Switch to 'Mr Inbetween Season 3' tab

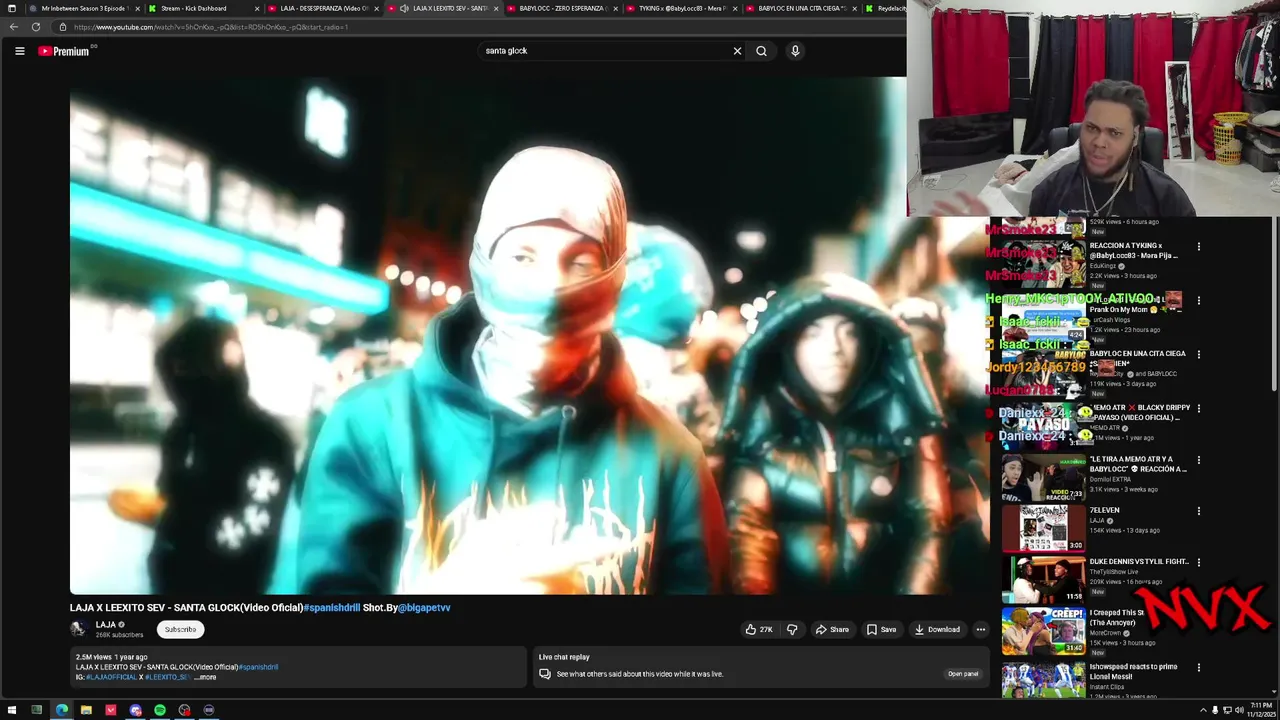click(x=83, y=8)
